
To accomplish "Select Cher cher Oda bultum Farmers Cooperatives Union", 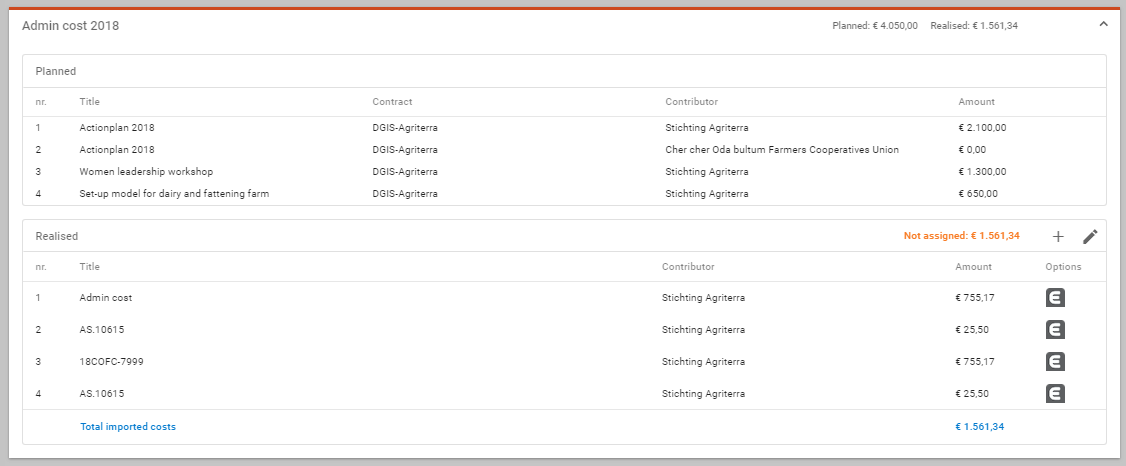I will [x=782, y=150].
